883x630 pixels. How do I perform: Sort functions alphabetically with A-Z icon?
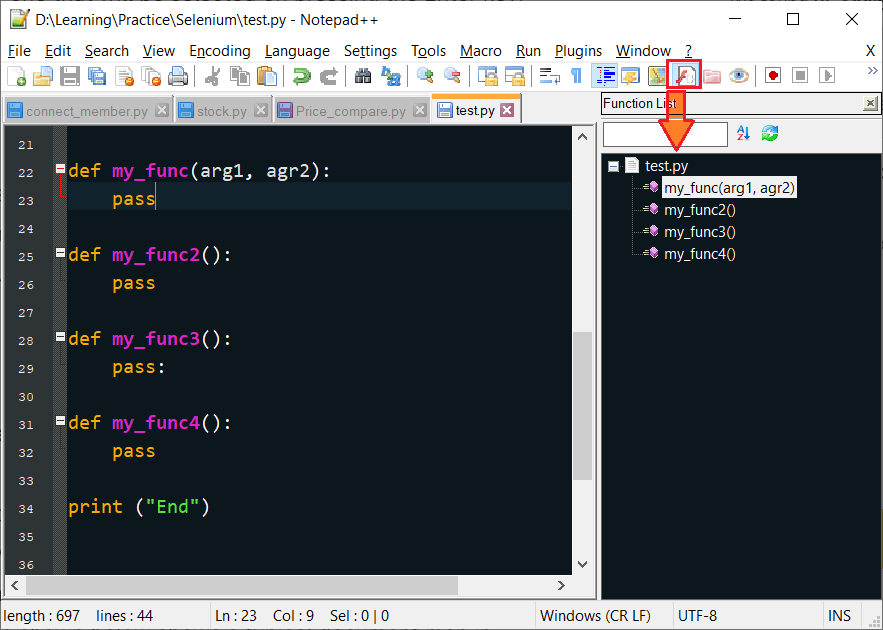[743, 133]
